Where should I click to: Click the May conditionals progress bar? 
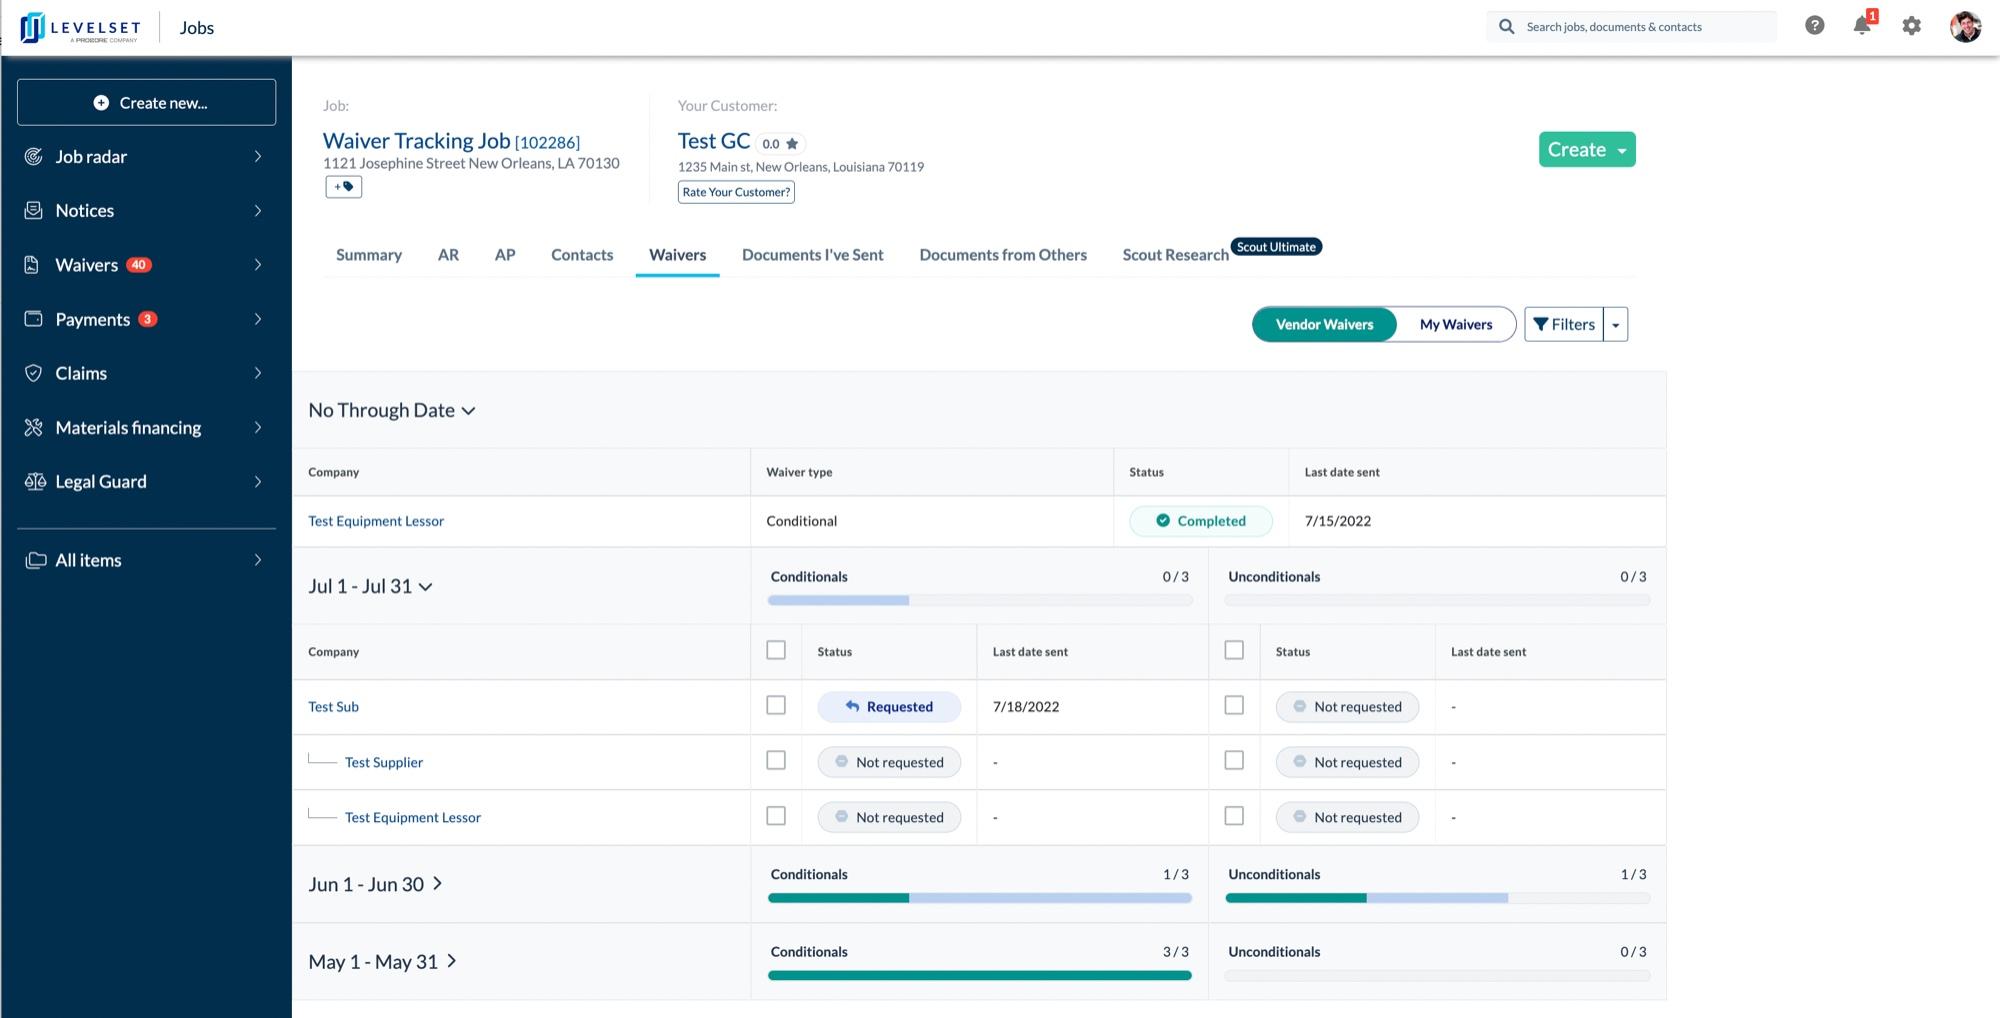[979, 975]
